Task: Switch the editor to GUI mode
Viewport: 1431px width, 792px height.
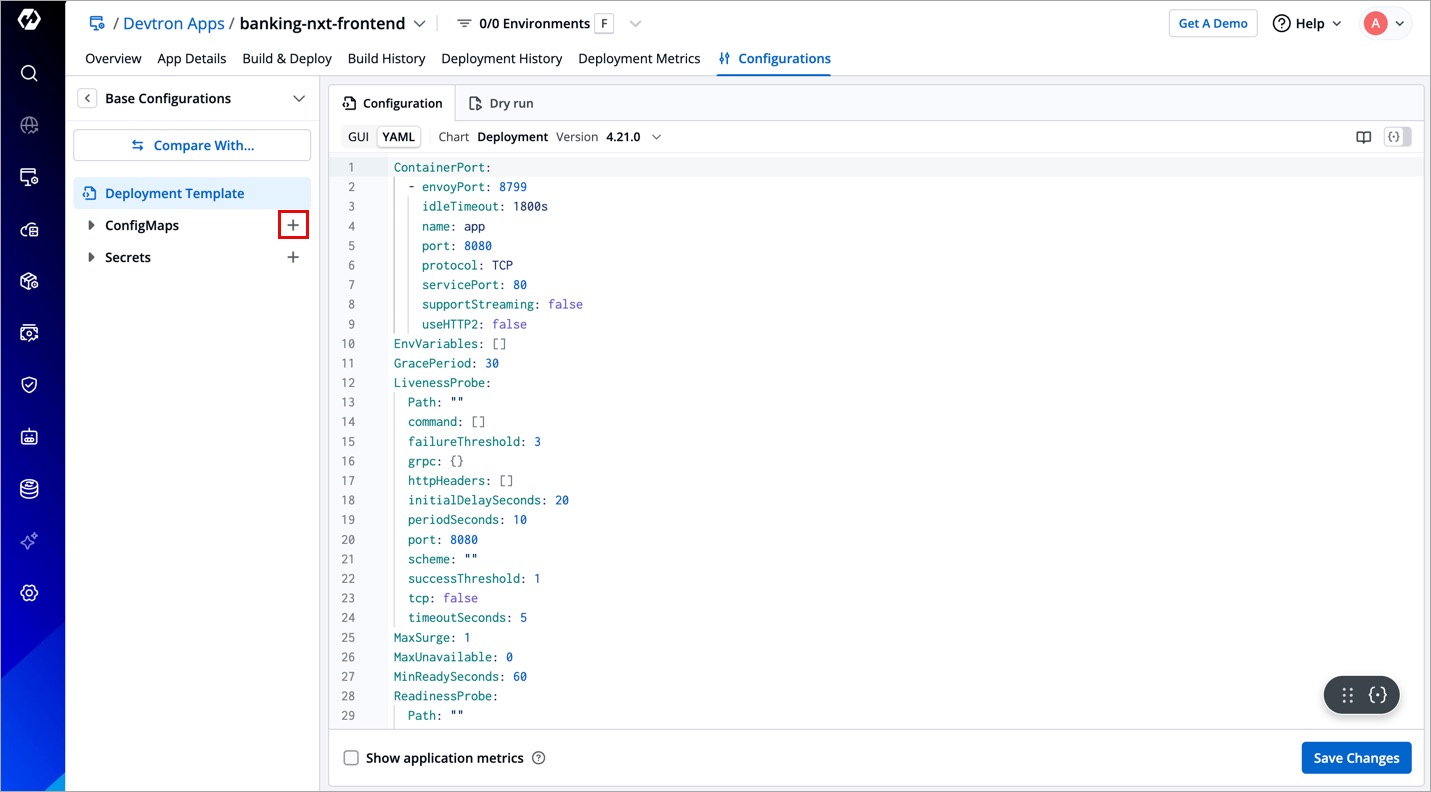Action: coord(358,137)
